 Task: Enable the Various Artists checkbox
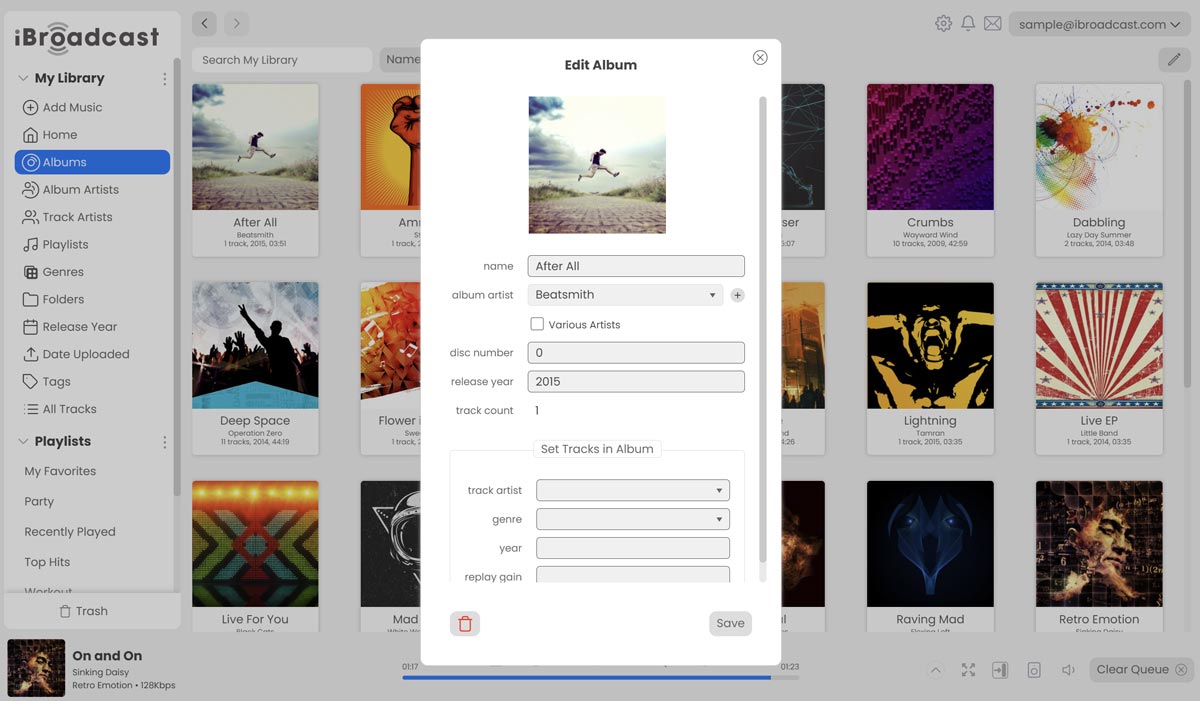(x=537, y=324)
